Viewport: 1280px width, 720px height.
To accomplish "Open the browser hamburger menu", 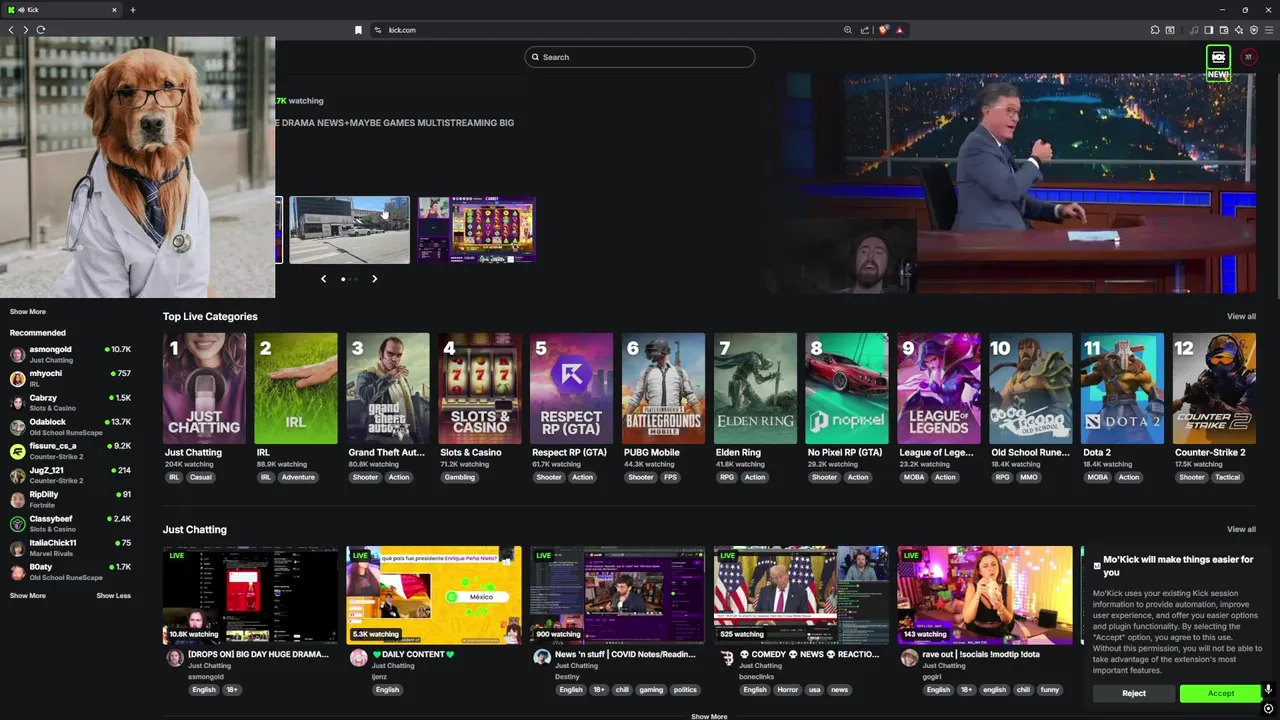I will coord(1269,30).
